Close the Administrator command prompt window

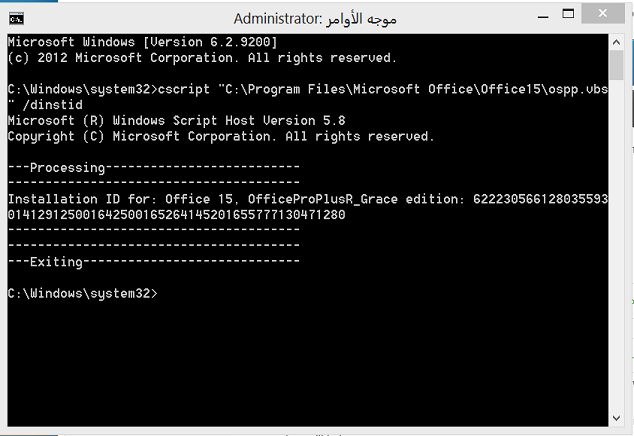[x=602, y=13]
